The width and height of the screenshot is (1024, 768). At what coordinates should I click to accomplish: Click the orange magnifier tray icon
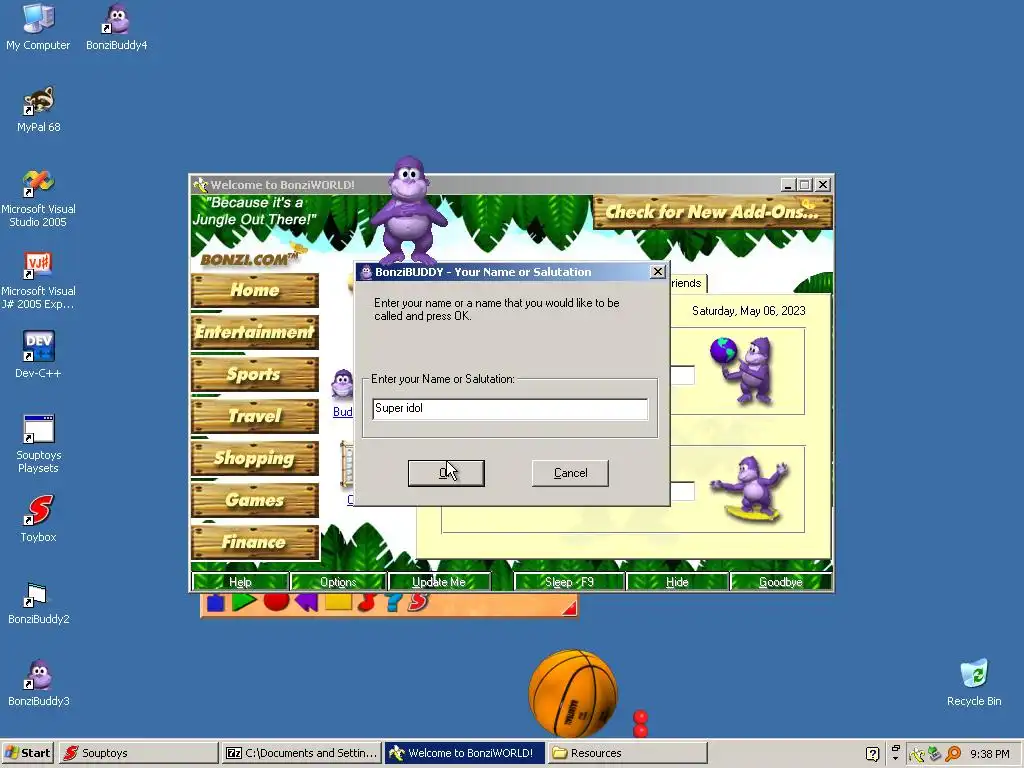pyautogui.click(x=953, y=754)
